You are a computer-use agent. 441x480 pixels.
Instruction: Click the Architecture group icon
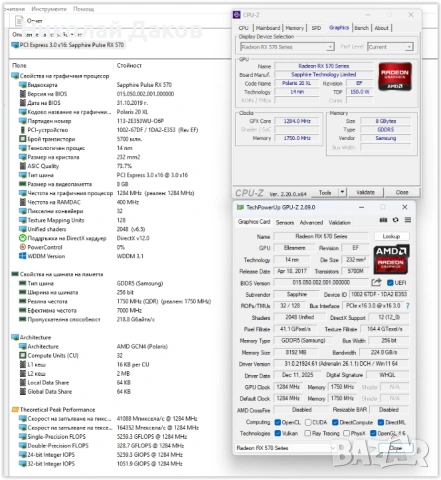click(15, 337)
